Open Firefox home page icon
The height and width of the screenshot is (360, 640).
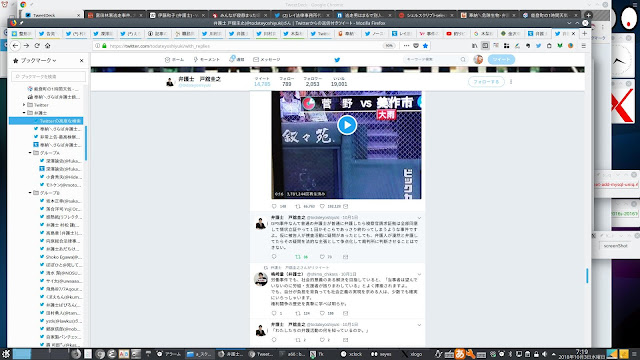click(x=47, y=46)
